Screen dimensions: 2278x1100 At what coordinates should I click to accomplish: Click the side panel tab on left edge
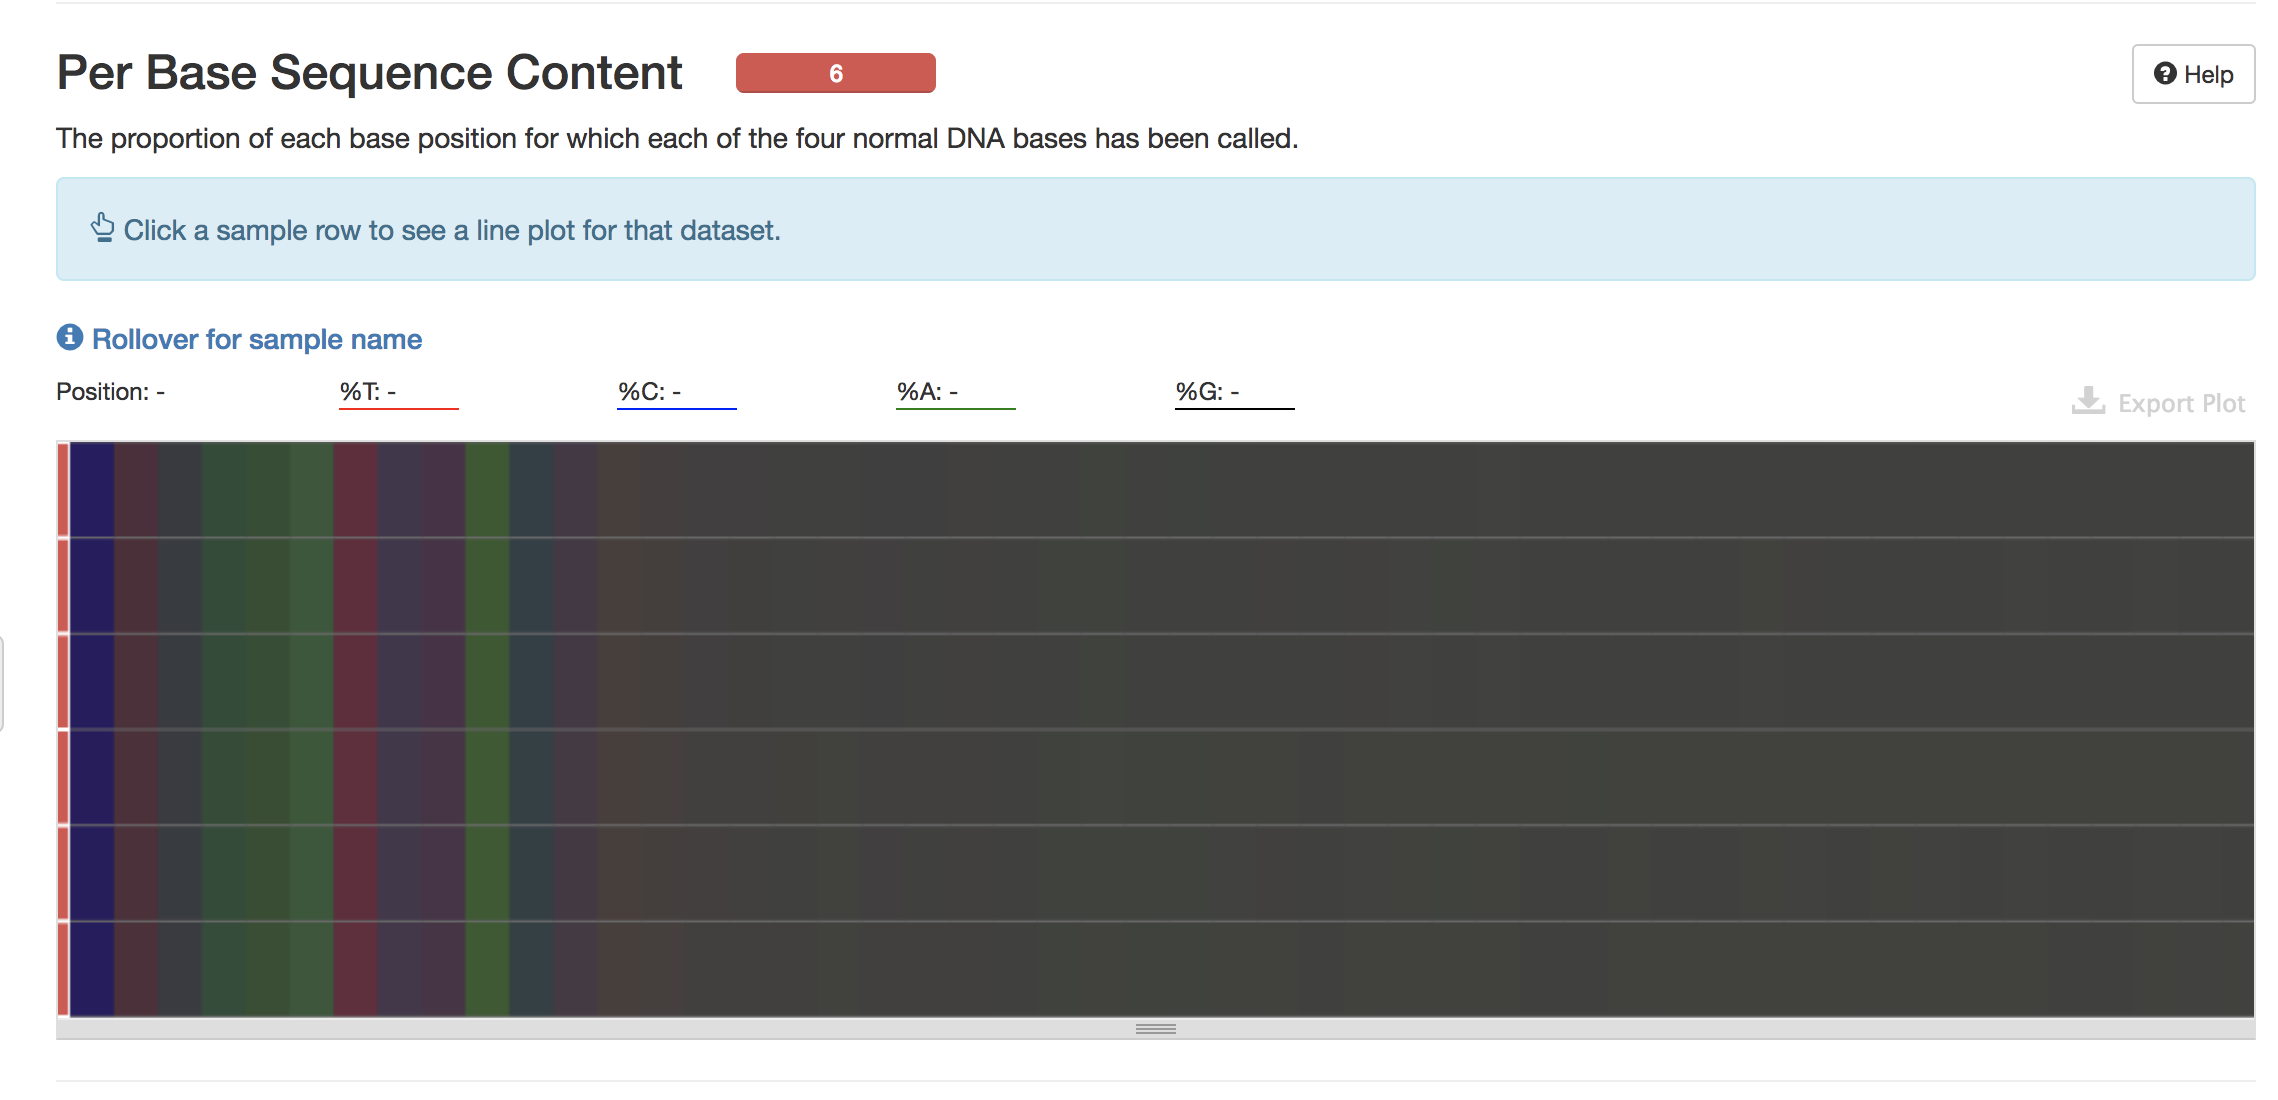pos(2,684)
